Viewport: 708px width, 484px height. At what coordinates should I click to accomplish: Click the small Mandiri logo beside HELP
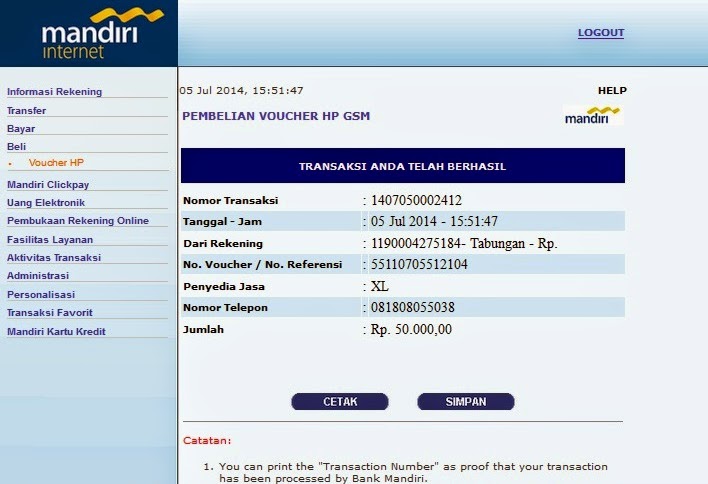[x=593, y=116]
